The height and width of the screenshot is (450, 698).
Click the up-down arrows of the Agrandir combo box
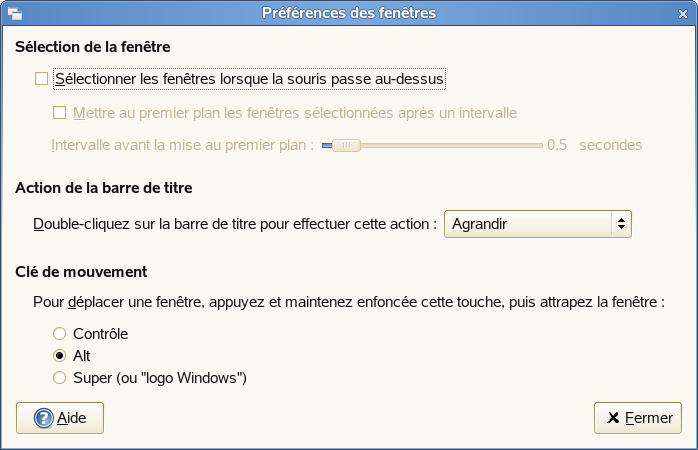[621, 224]
